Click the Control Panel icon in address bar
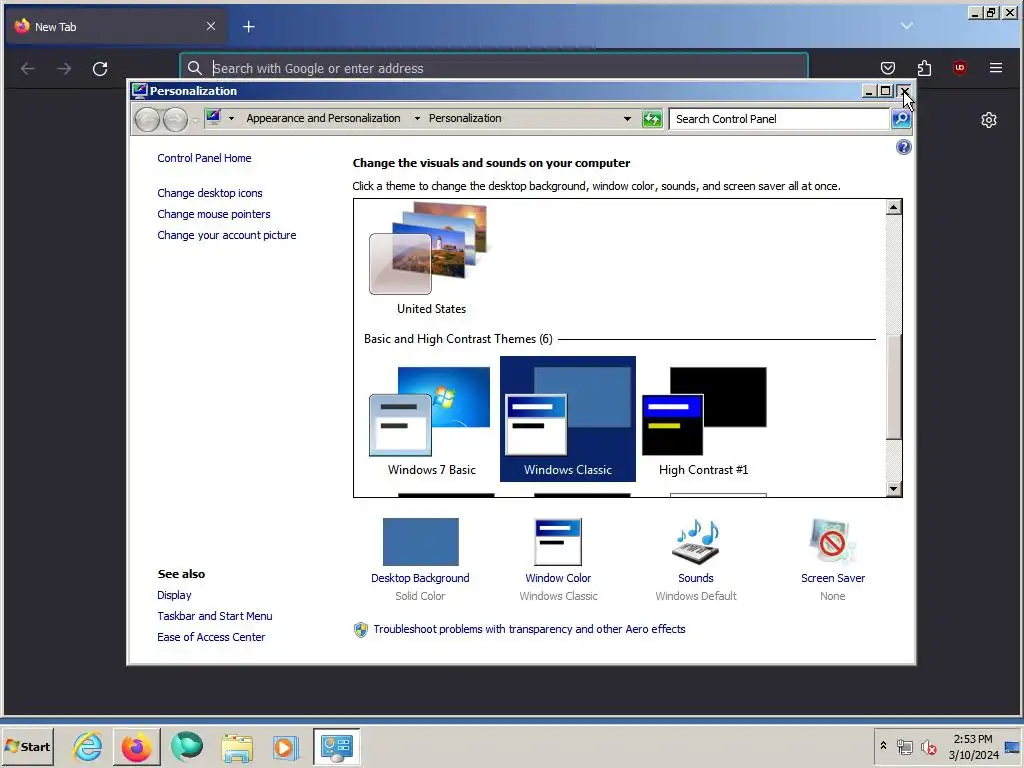This screenshot has height=768, width=1024. 213,118
